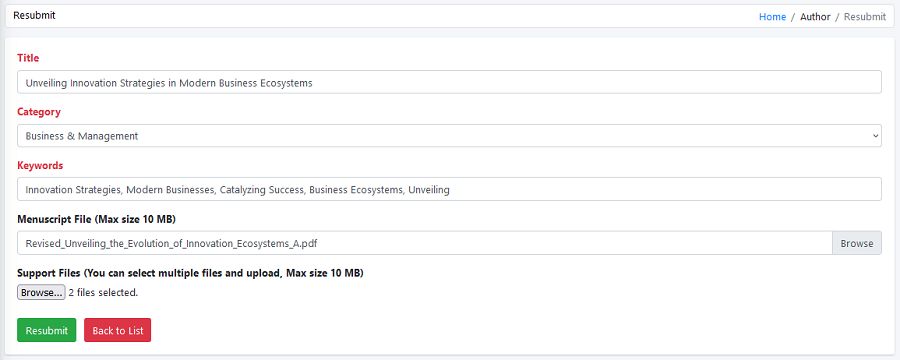
Task: Click the greyed Resubmit breadcrumb item
Action: 865,17
